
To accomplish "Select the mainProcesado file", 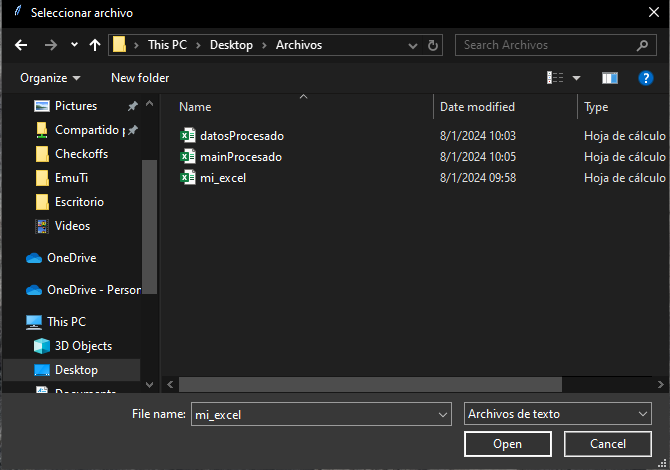I will point(241,157).
